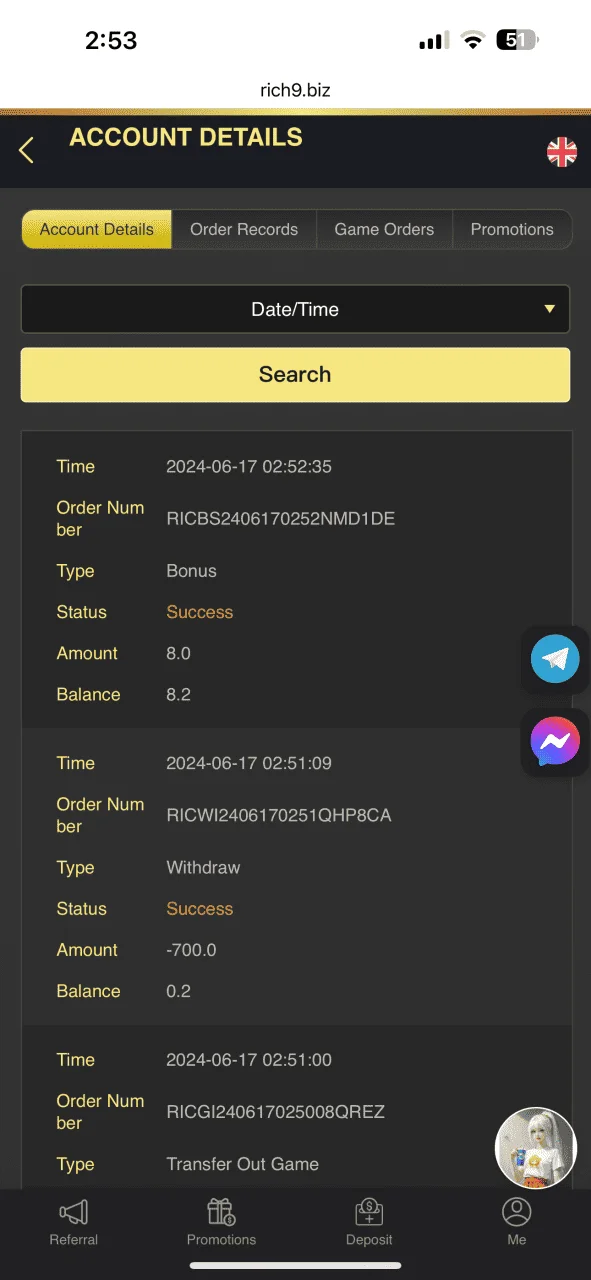
Task: Tap the floating girl avatar bubble
Action: pyautogui.click(x=536, y=1148)
